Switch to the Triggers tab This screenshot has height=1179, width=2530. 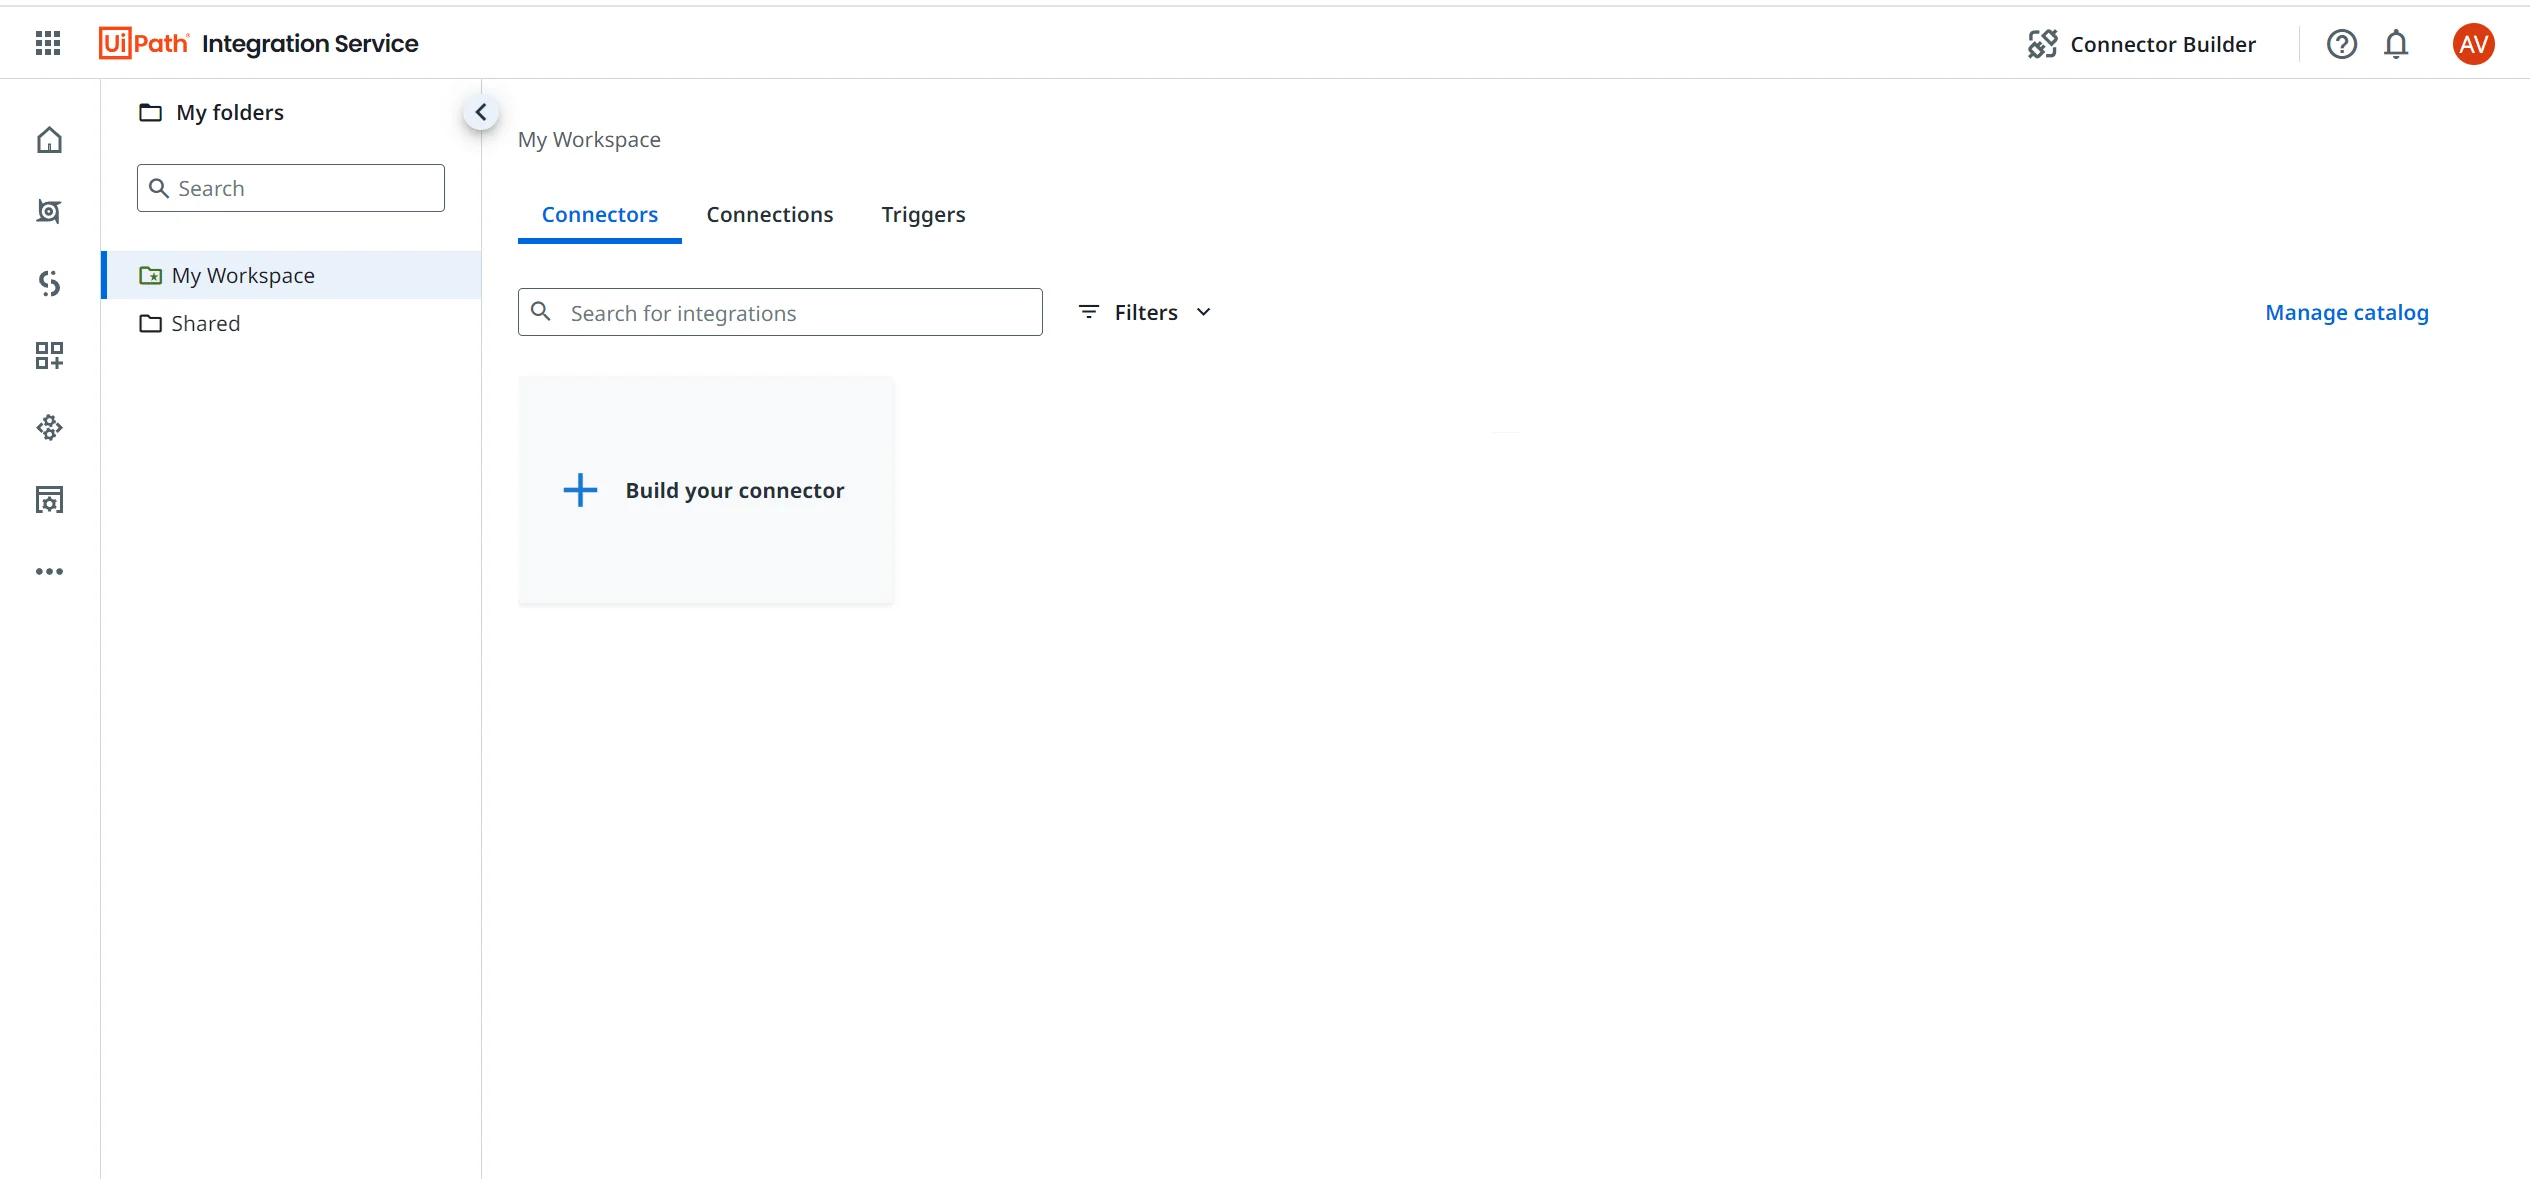pyautogui.click(x=923, y=215)
